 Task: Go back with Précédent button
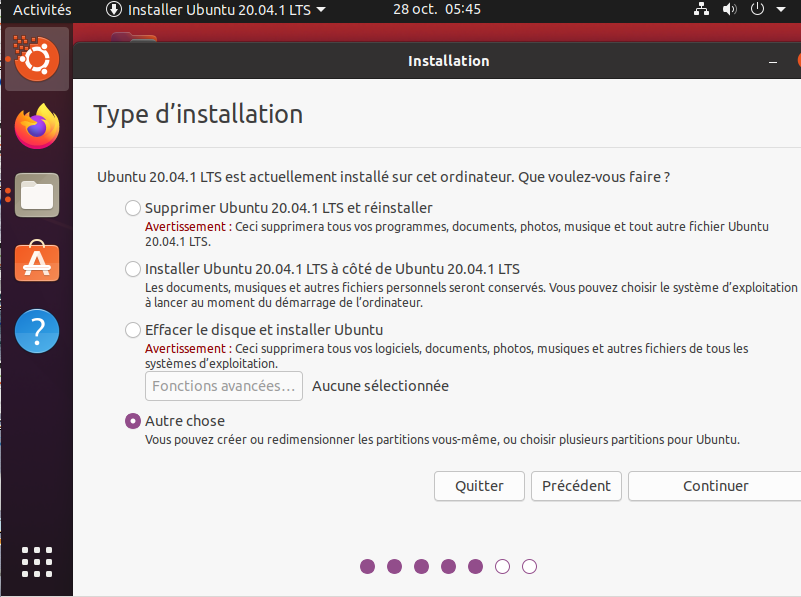point(576,486)
